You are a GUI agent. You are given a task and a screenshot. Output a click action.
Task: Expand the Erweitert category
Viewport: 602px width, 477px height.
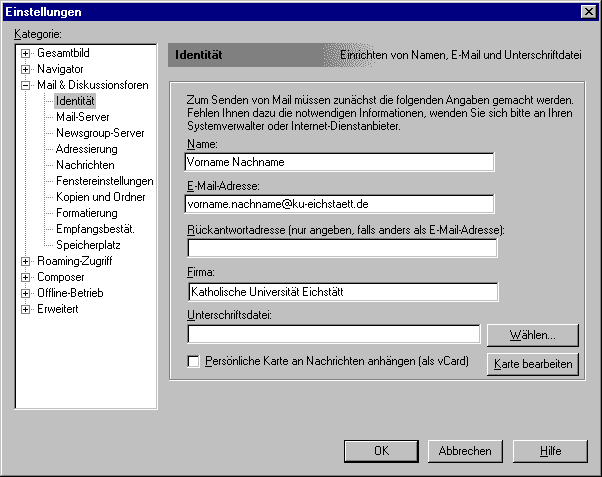[x=26, y=309]
